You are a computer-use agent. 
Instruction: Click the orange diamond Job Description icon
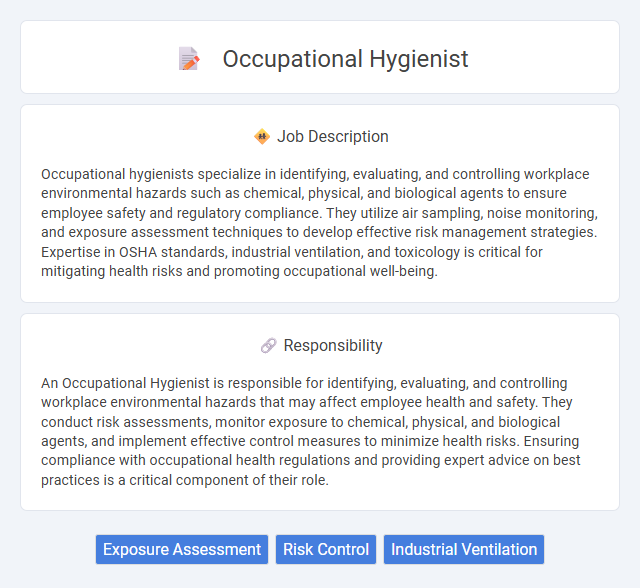click(262, 136)
